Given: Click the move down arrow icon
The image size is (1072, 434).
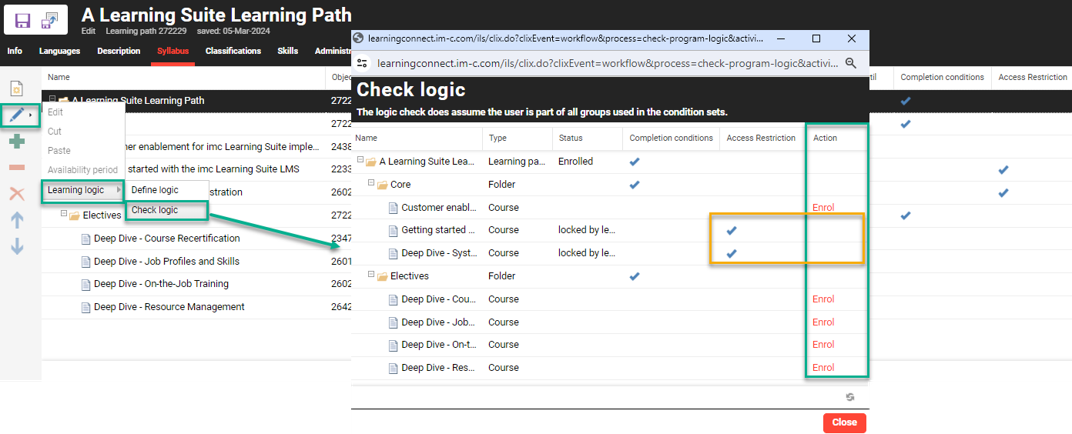Looking at the screenshot, I should [17, 246].
